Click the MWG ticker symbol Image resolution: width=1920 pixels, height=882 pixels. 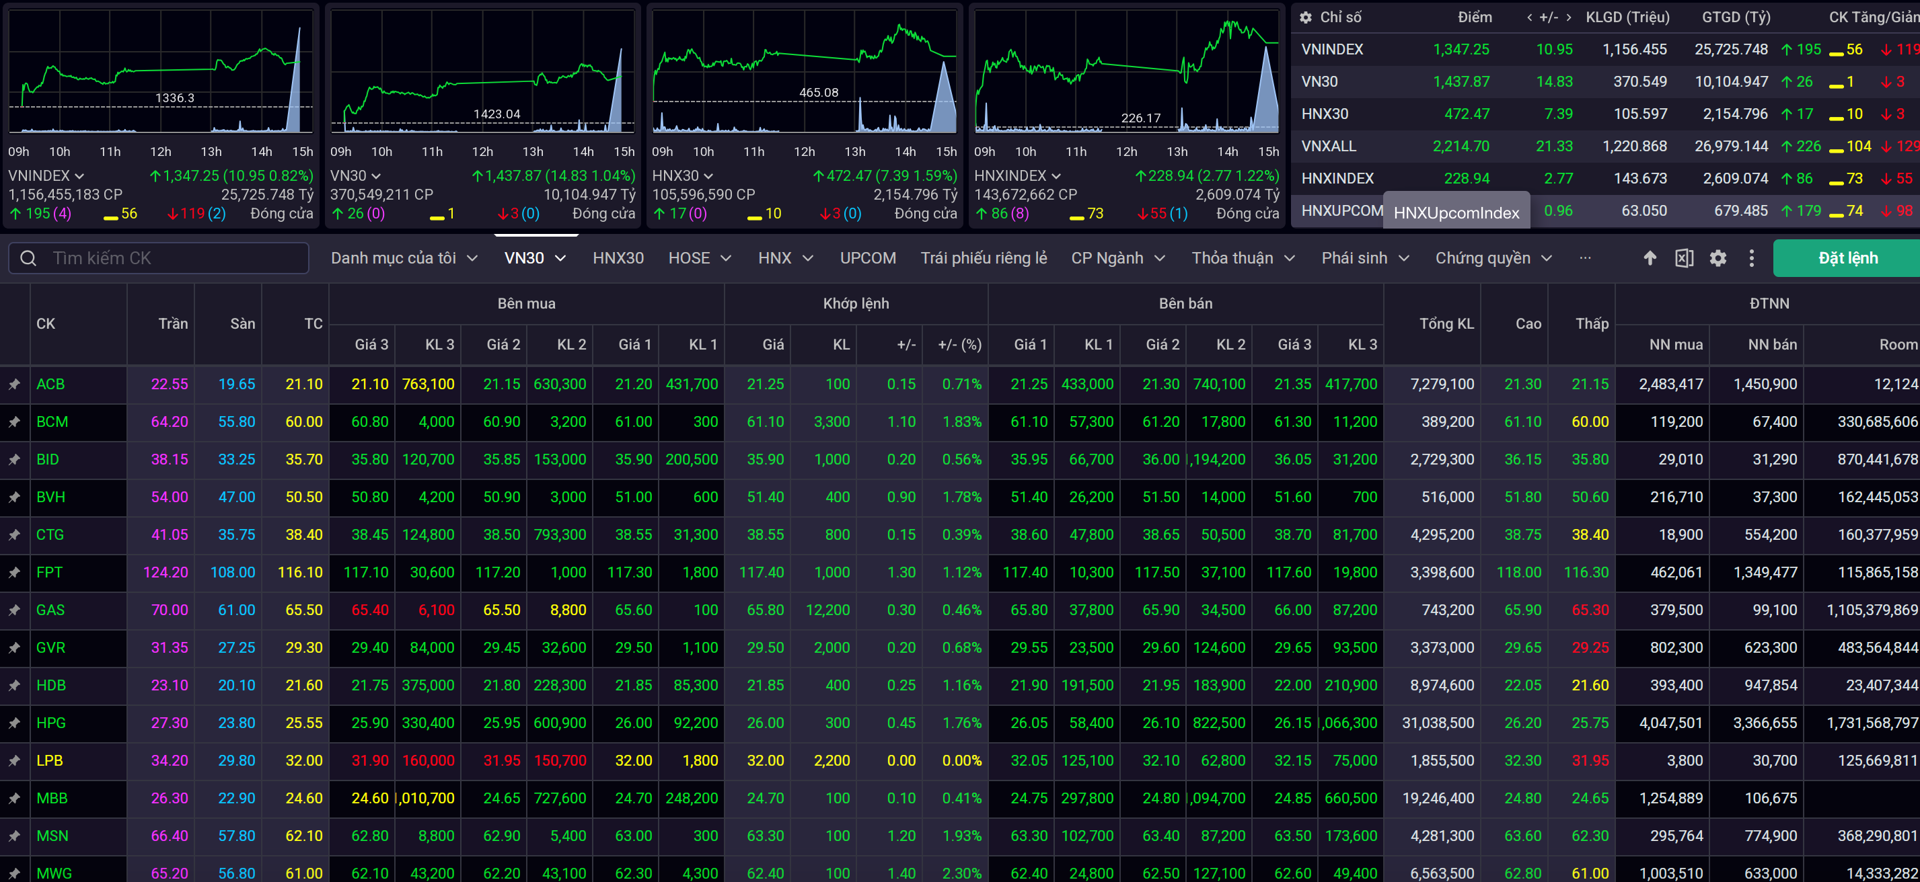pyautogui.click(x=54, y=873)
